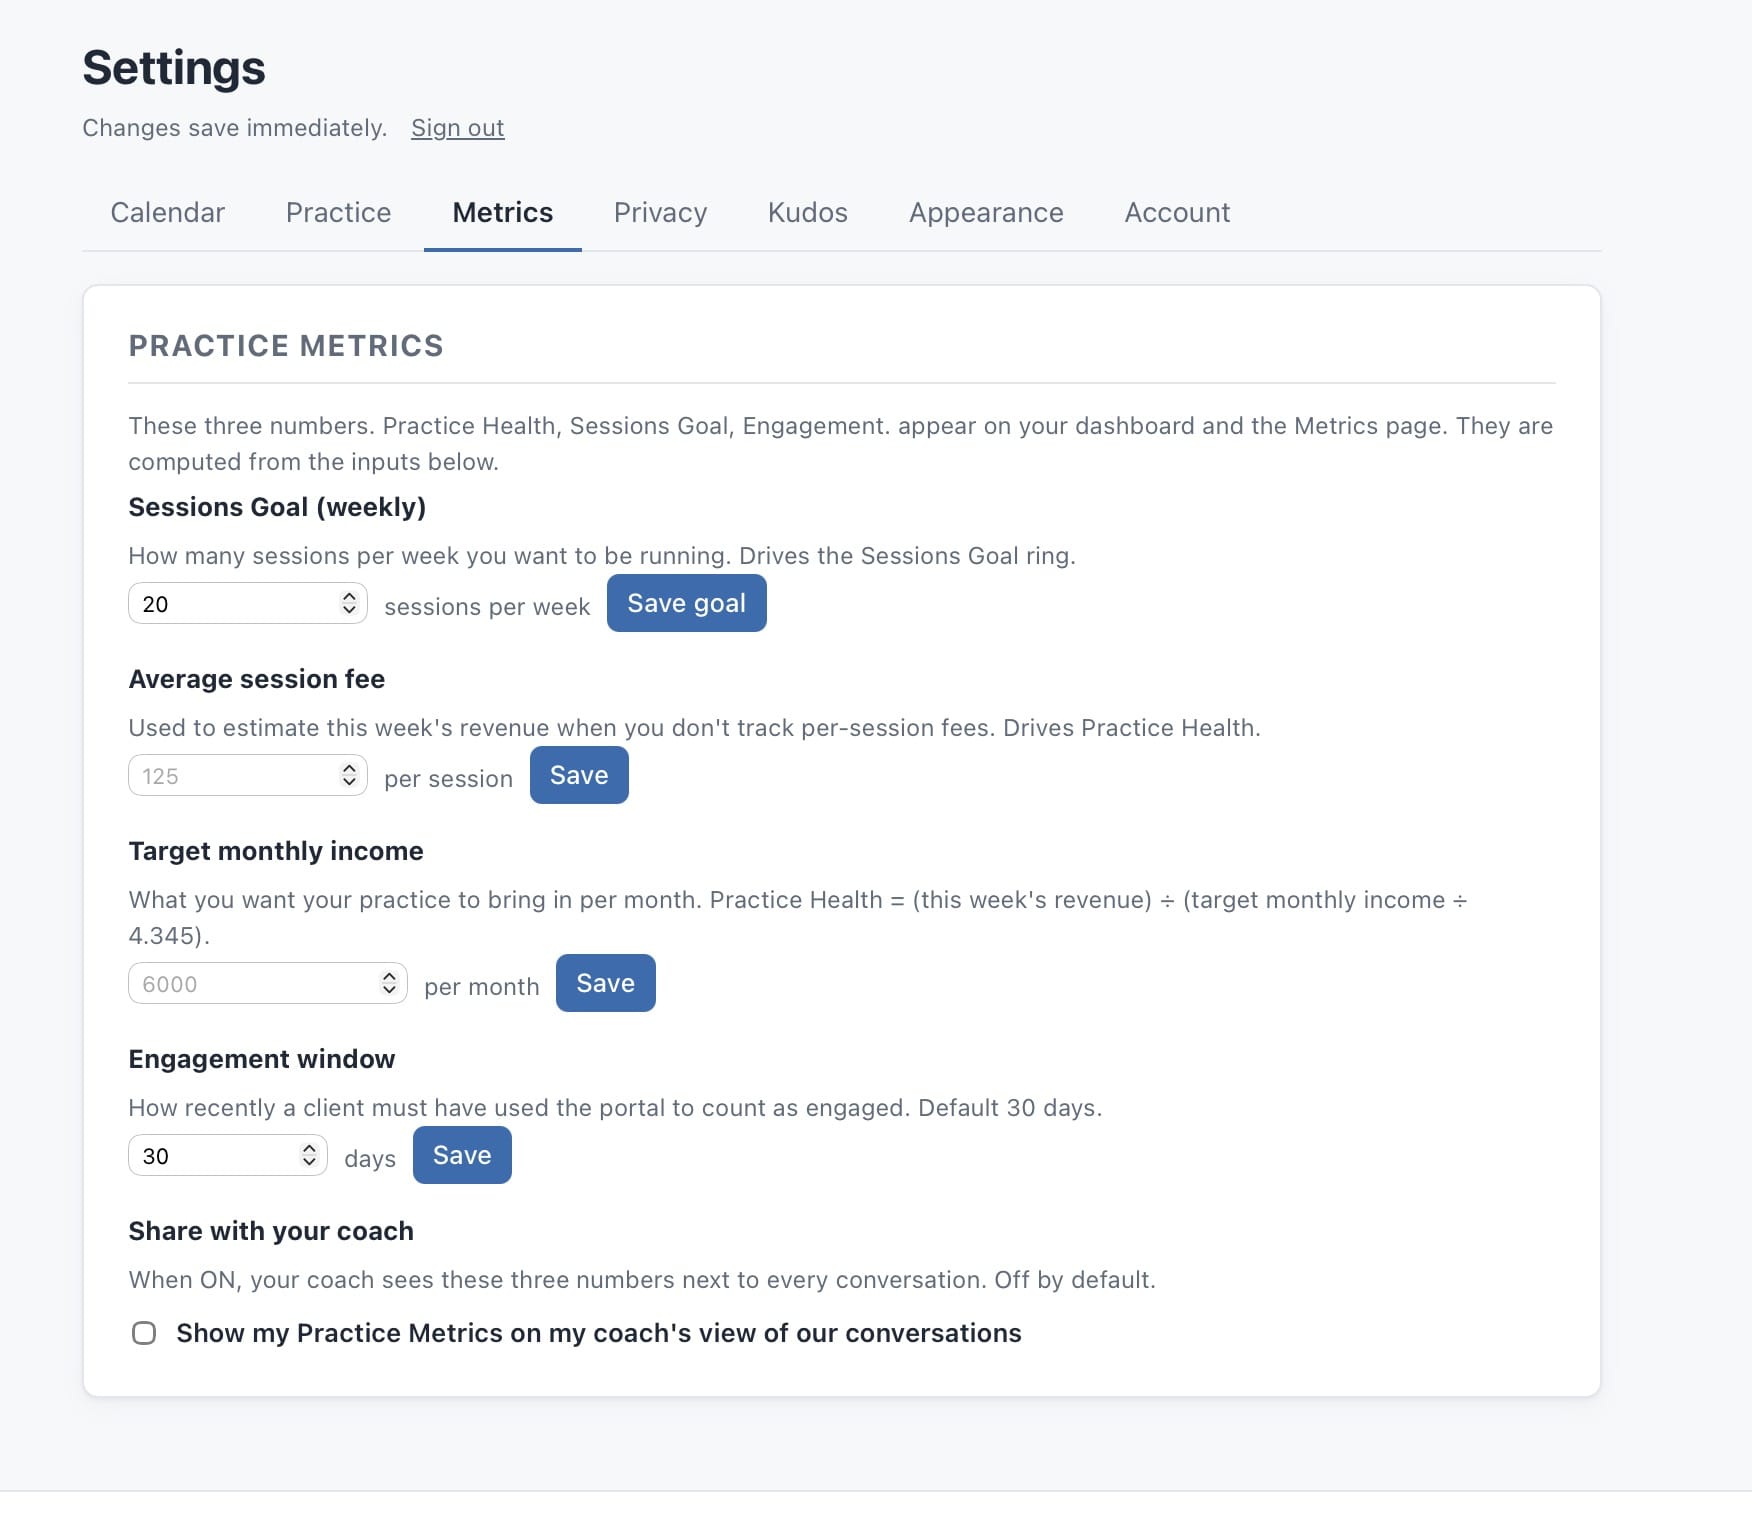Open the Privacy tab
The width and height of the screenshot is (1752, 1518).
[x=660, y=212]
